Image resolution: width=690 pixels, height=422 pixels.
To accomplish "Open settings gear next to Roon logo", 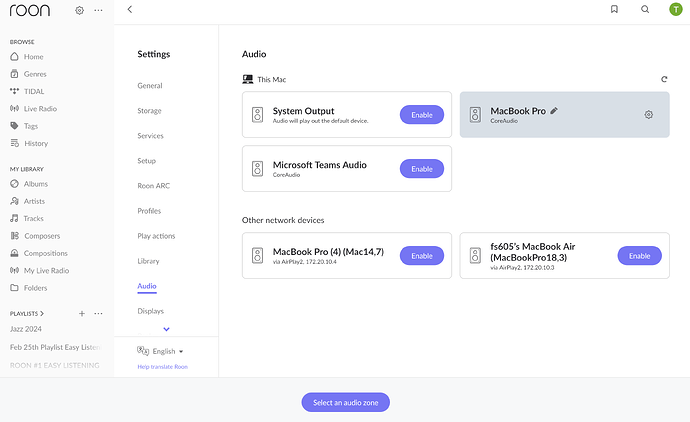I will pyautogui.click(x=79, y=10).
